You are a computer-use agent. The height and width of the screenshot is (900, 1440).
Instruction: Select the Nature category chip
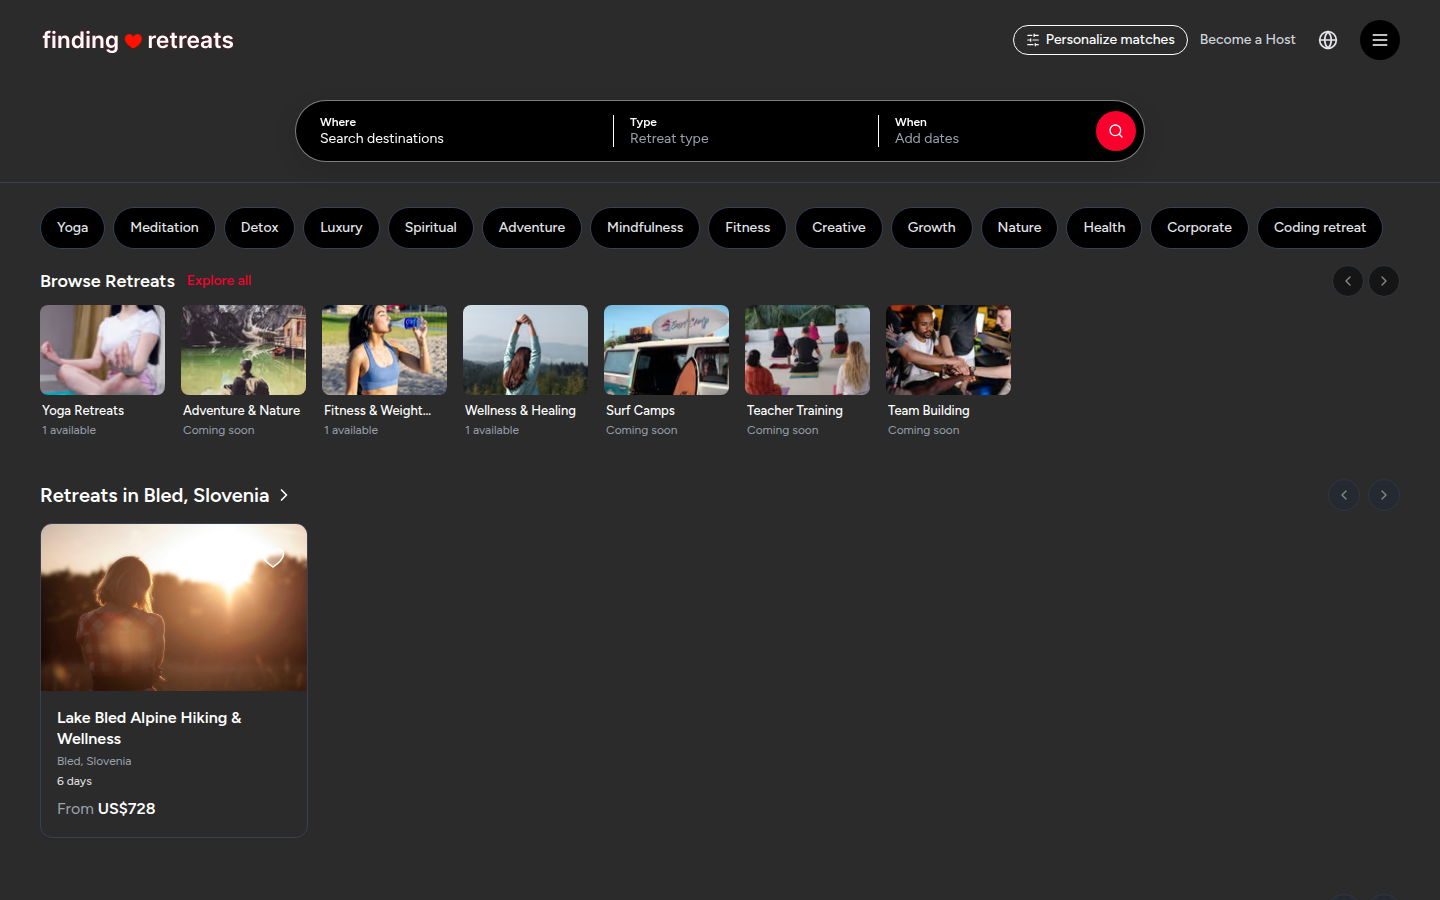tap(1019, 228)
